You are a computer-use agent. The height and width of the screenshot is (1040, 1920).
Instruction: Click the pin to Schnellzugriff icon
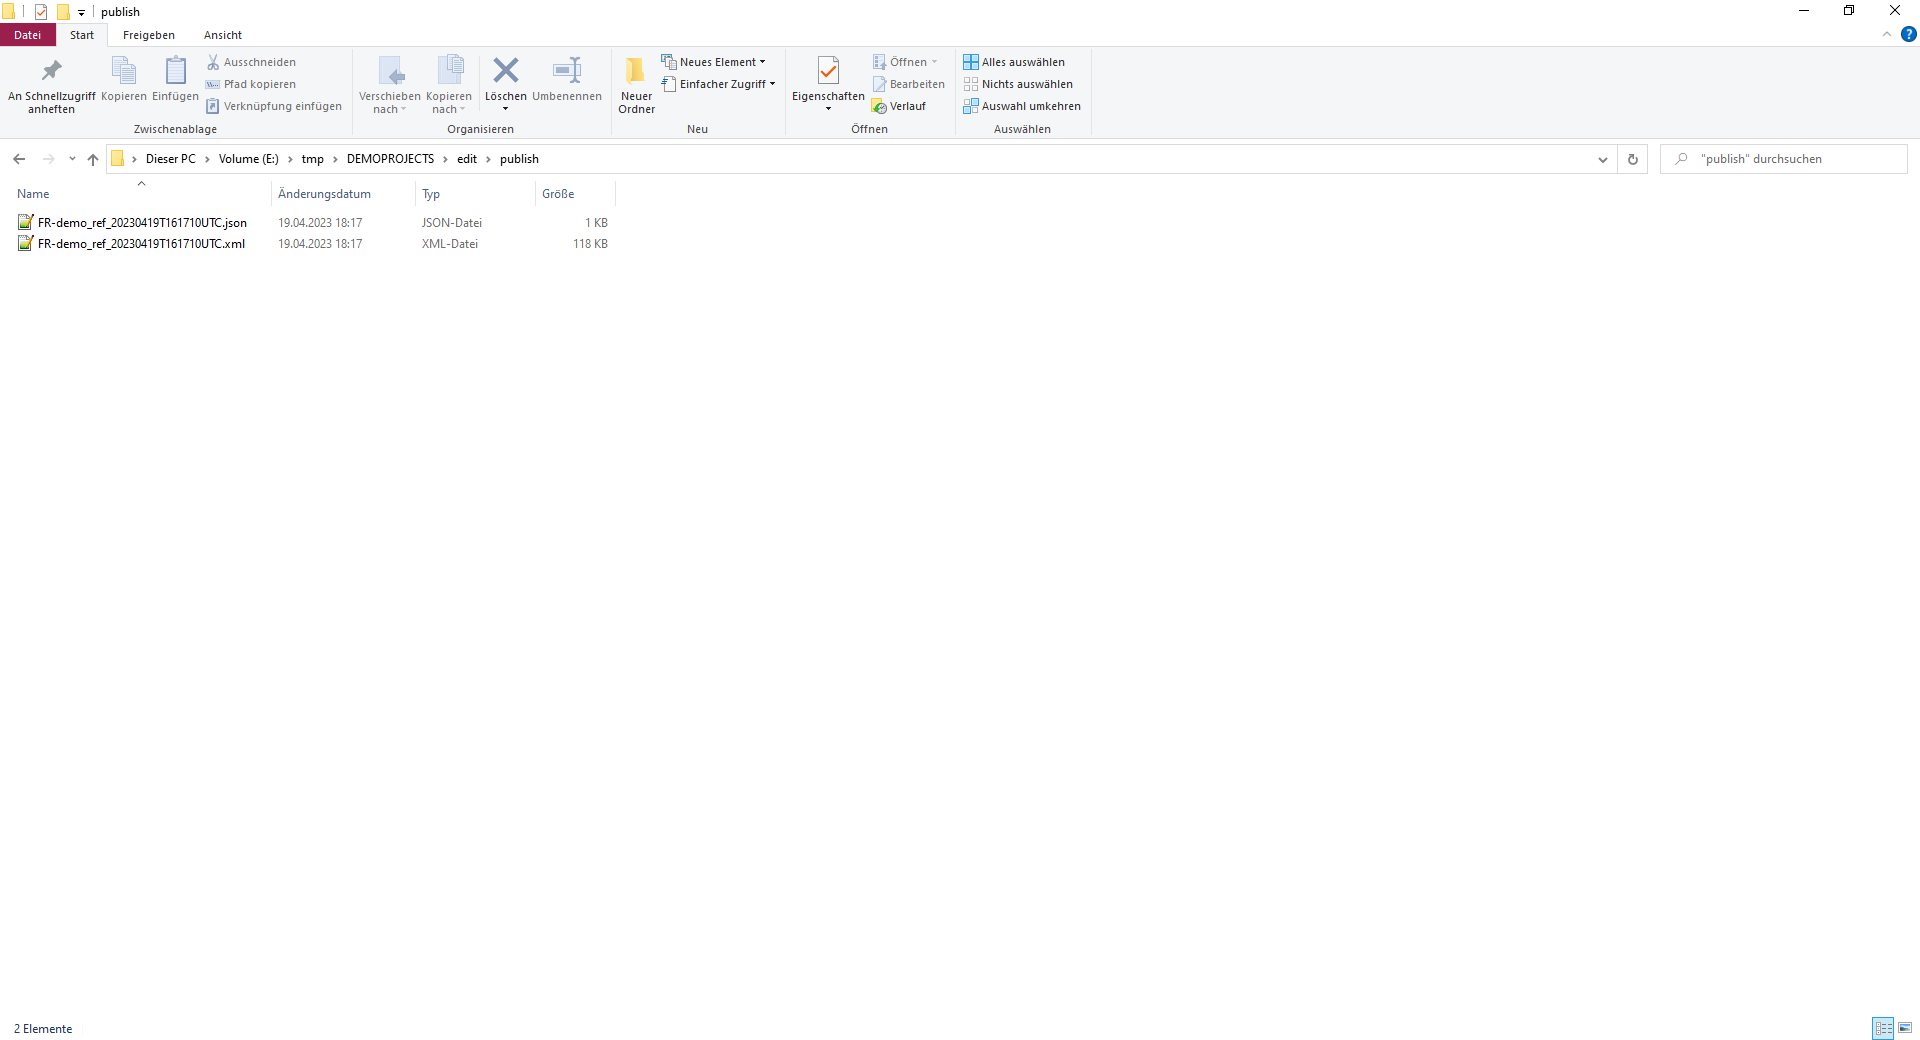[x=51, y=72]
